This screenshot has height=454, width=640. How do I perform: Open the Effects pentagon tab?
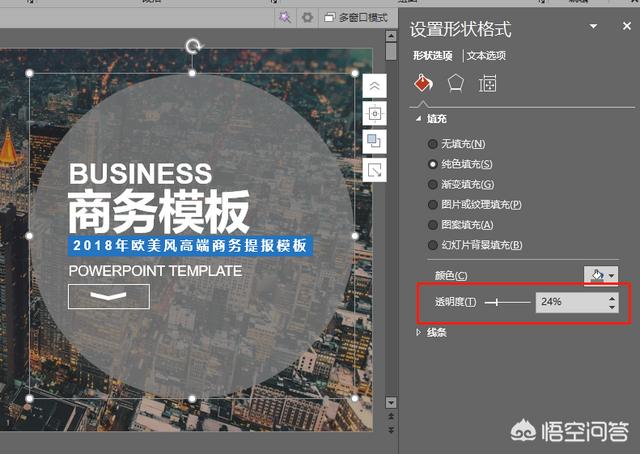pyautogui.click(x=456, y=83)
